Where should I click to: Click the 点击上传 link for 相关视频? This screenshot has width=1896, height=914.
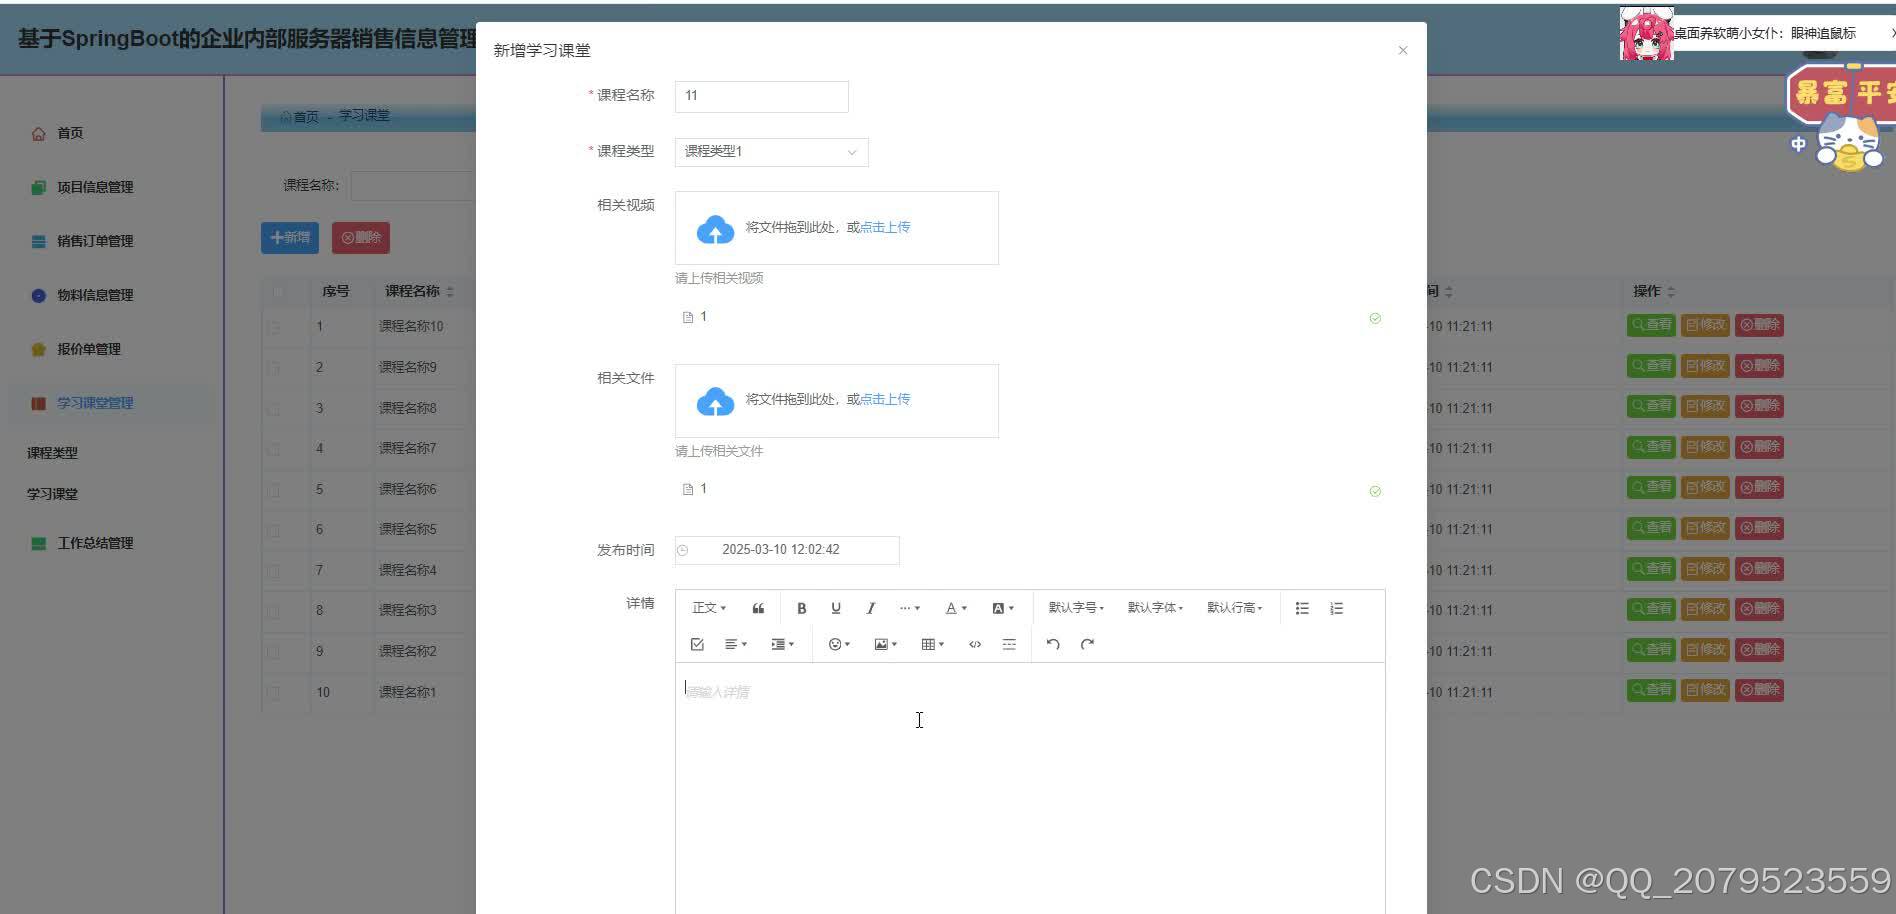pos(885,227)
